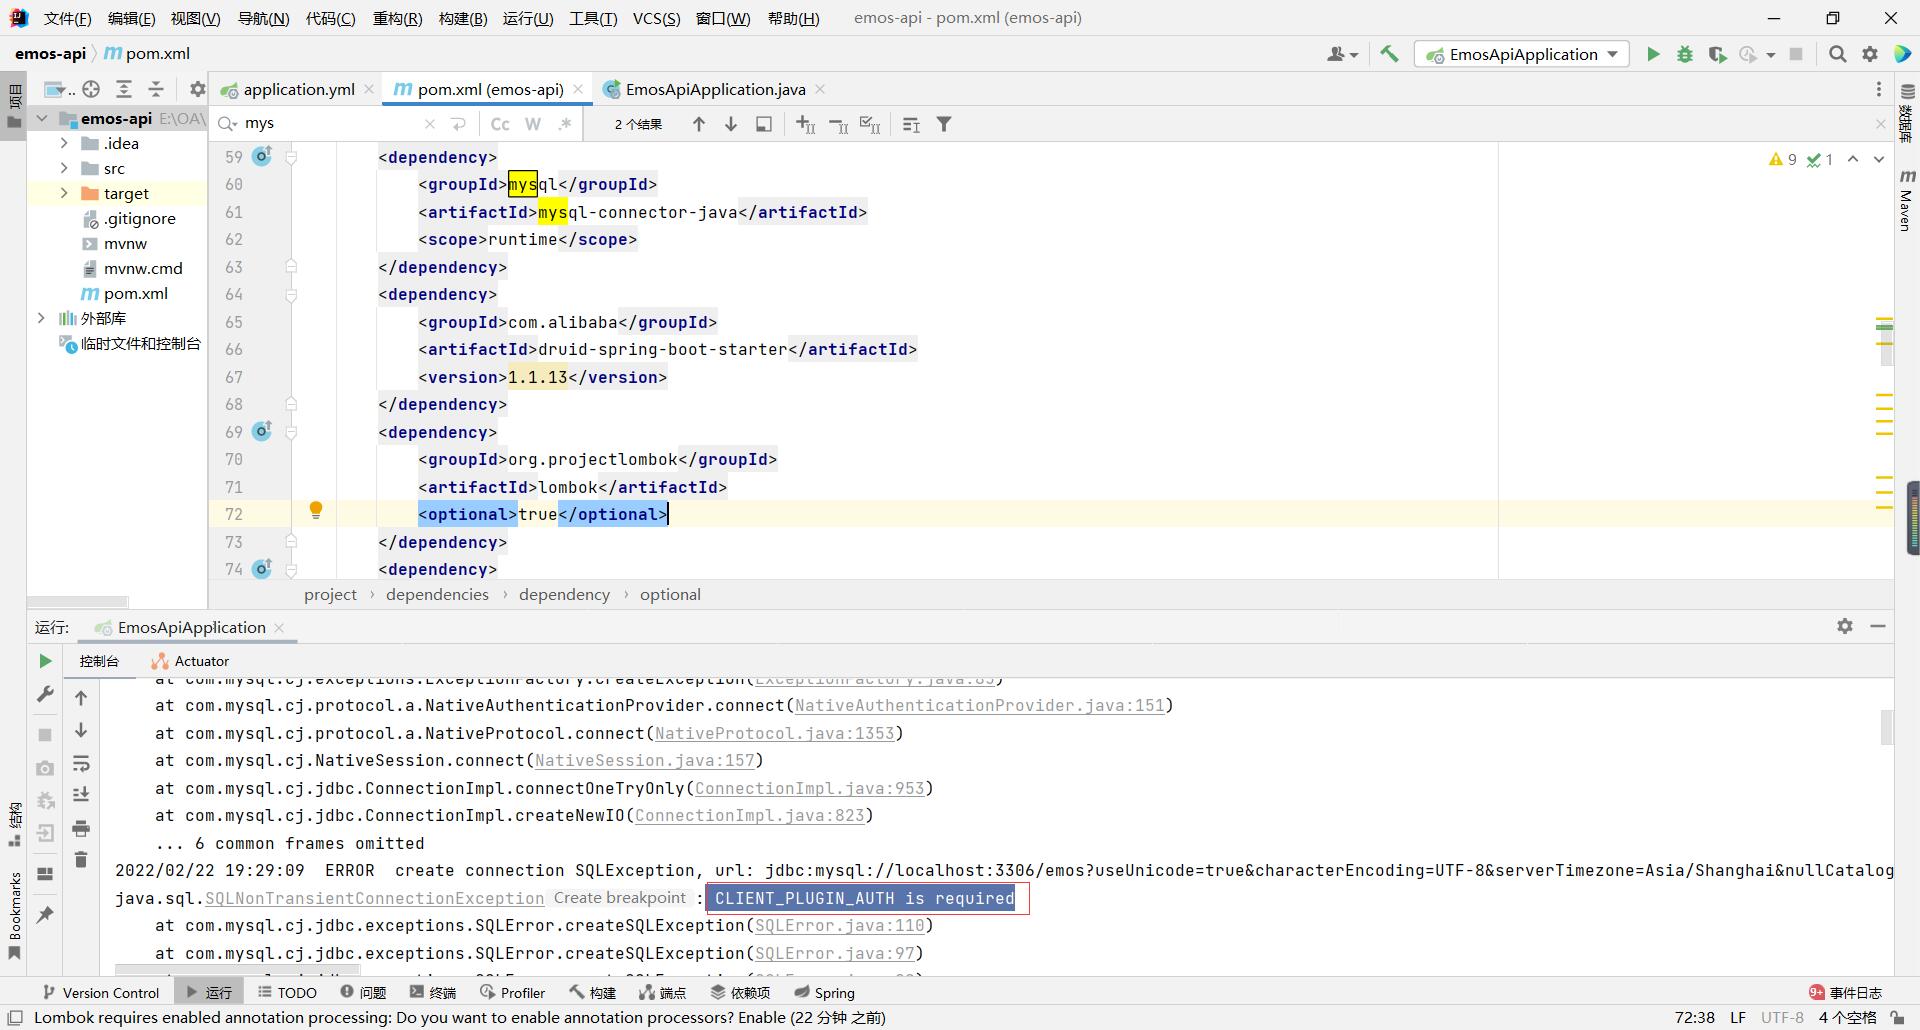Click the warnings count indicator in the editor
This screenshot has height=1030, width=1920.
coord(1782,159)
